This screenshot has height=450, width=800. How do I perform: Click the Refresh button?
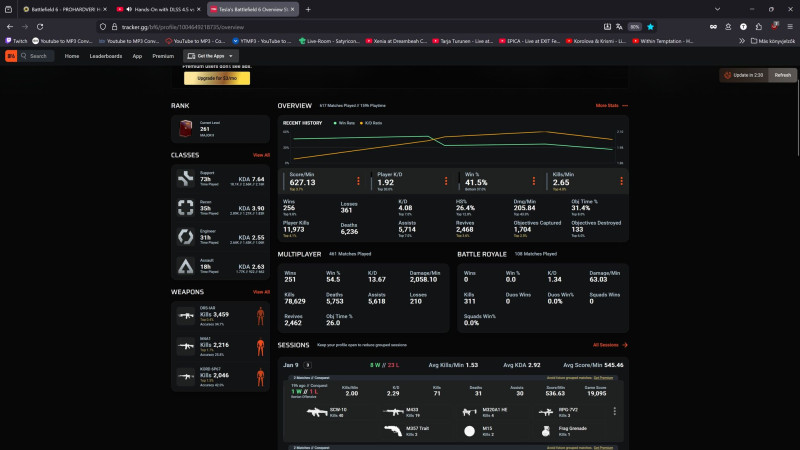[782, 75]
